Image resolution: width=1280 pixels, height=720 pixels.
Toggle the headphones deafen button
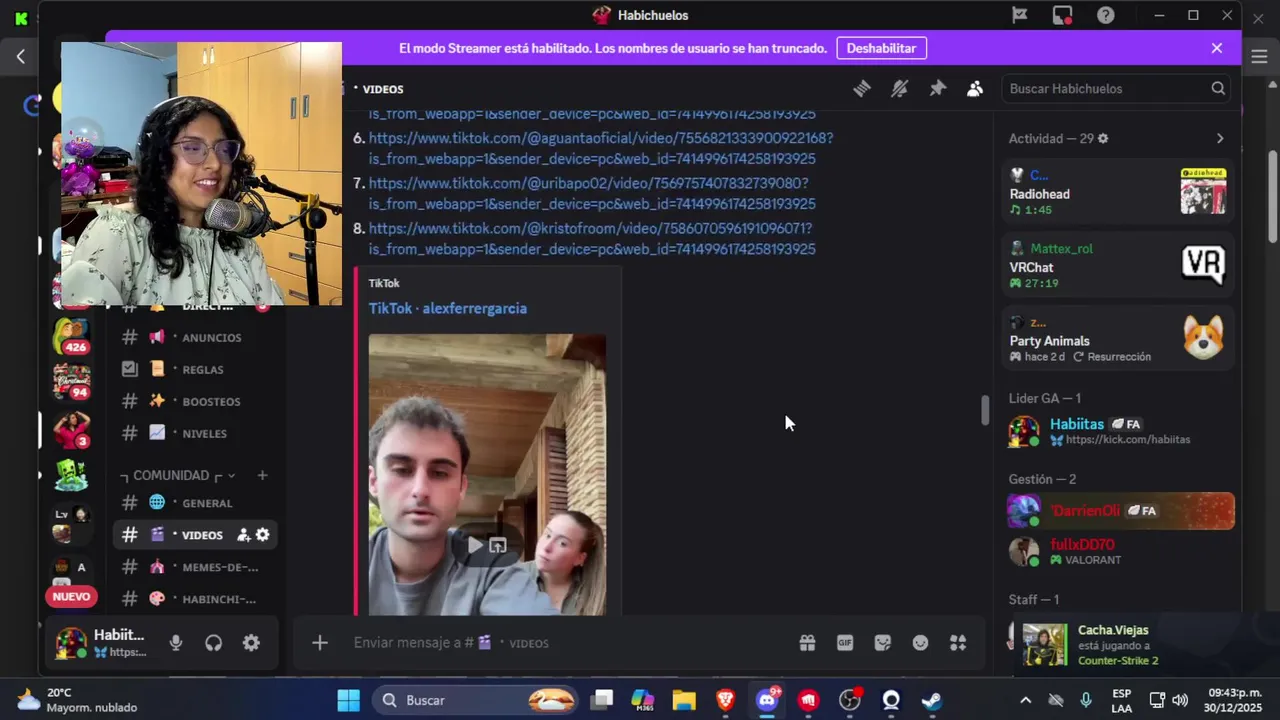pos(213,643)
